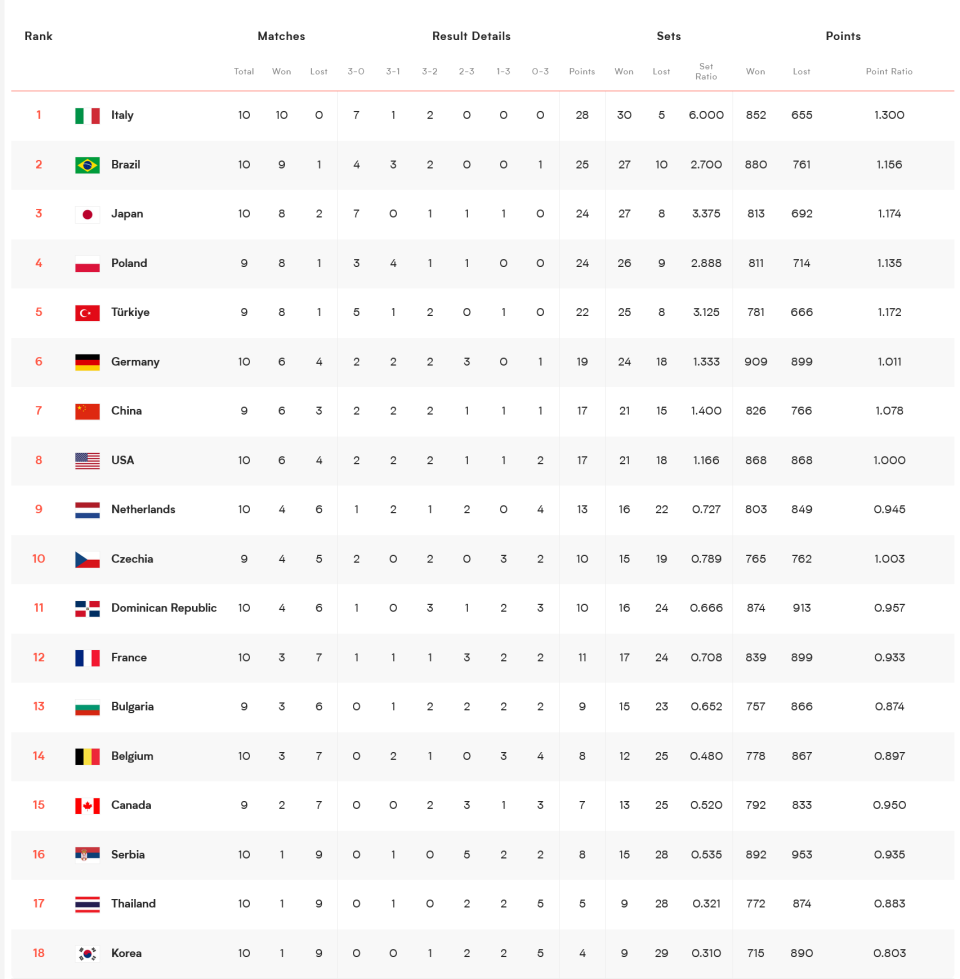Select the Thailand row name
The height and width of the screenshot is (979, 960).
[134, 903]
